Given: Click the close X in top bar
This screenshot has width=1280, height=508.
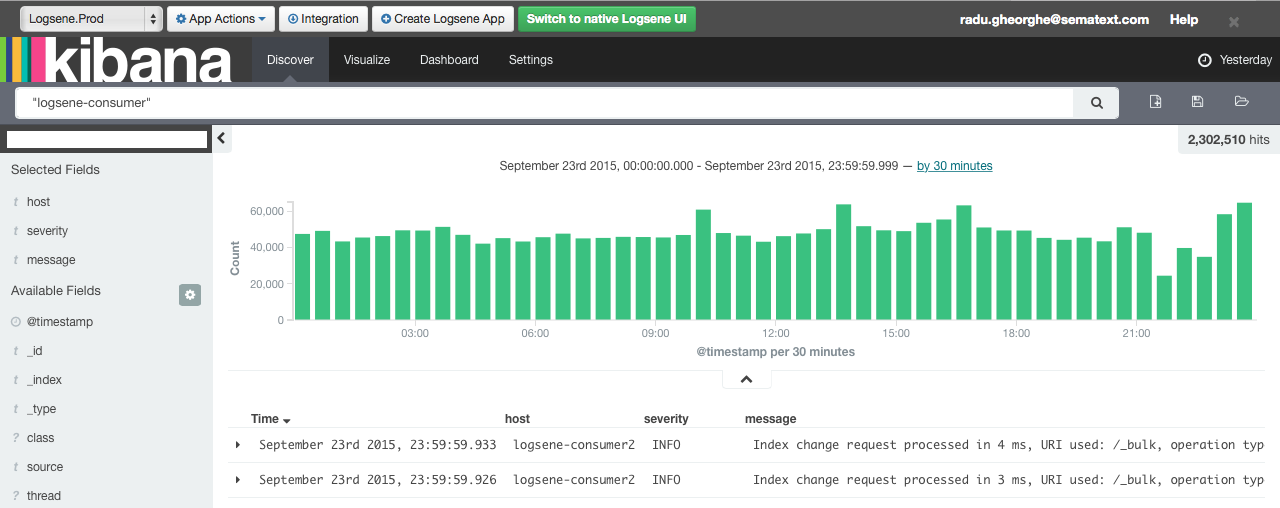Looking at the screenshot, I should [x=1234, y=21].
